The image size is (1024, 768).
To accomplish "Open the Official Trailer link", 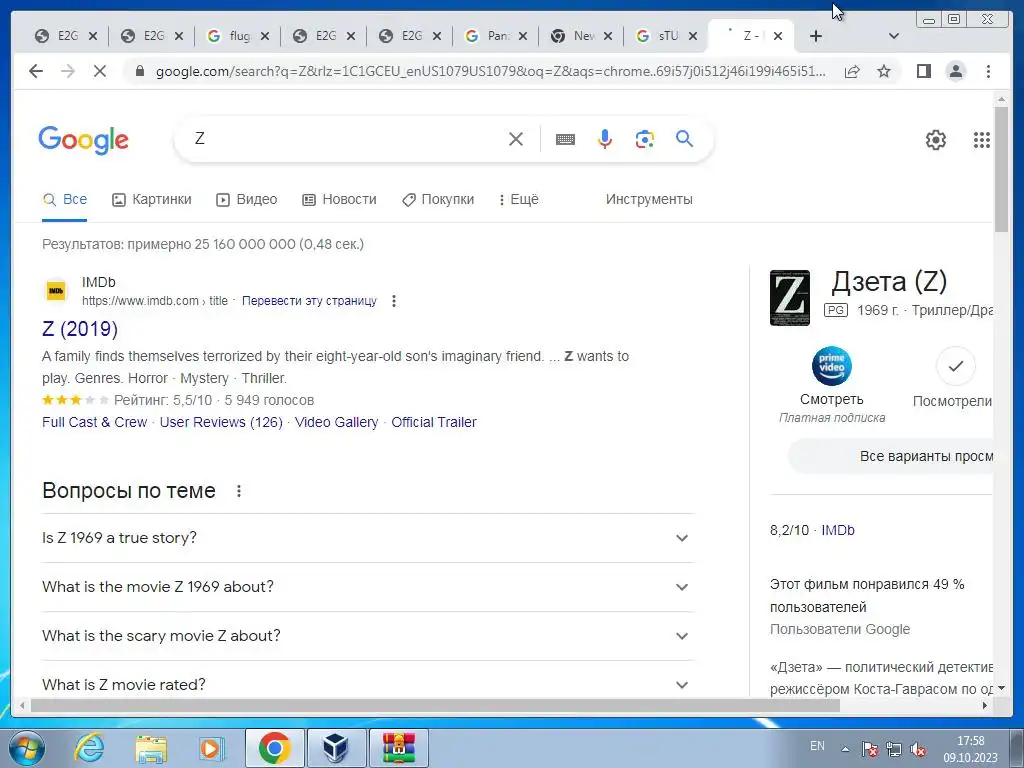I will 434,423.
